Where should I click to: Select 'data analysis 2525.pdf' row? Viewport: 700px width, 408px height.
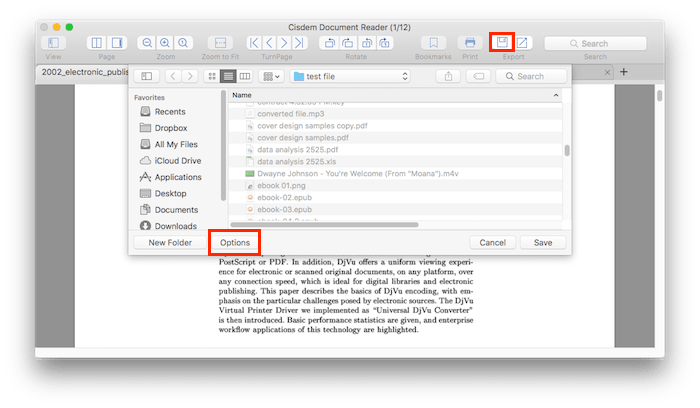tap(395, 150)
